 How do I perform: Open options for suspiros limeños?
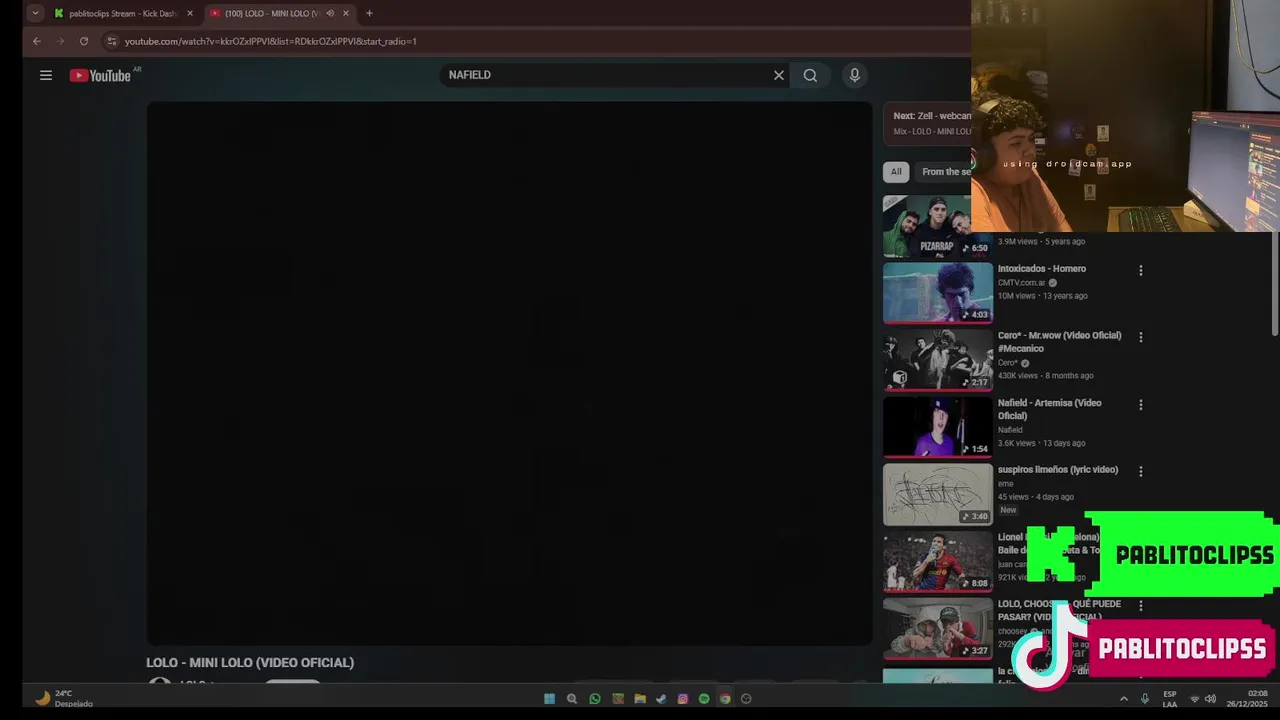tap(1141, 471)
